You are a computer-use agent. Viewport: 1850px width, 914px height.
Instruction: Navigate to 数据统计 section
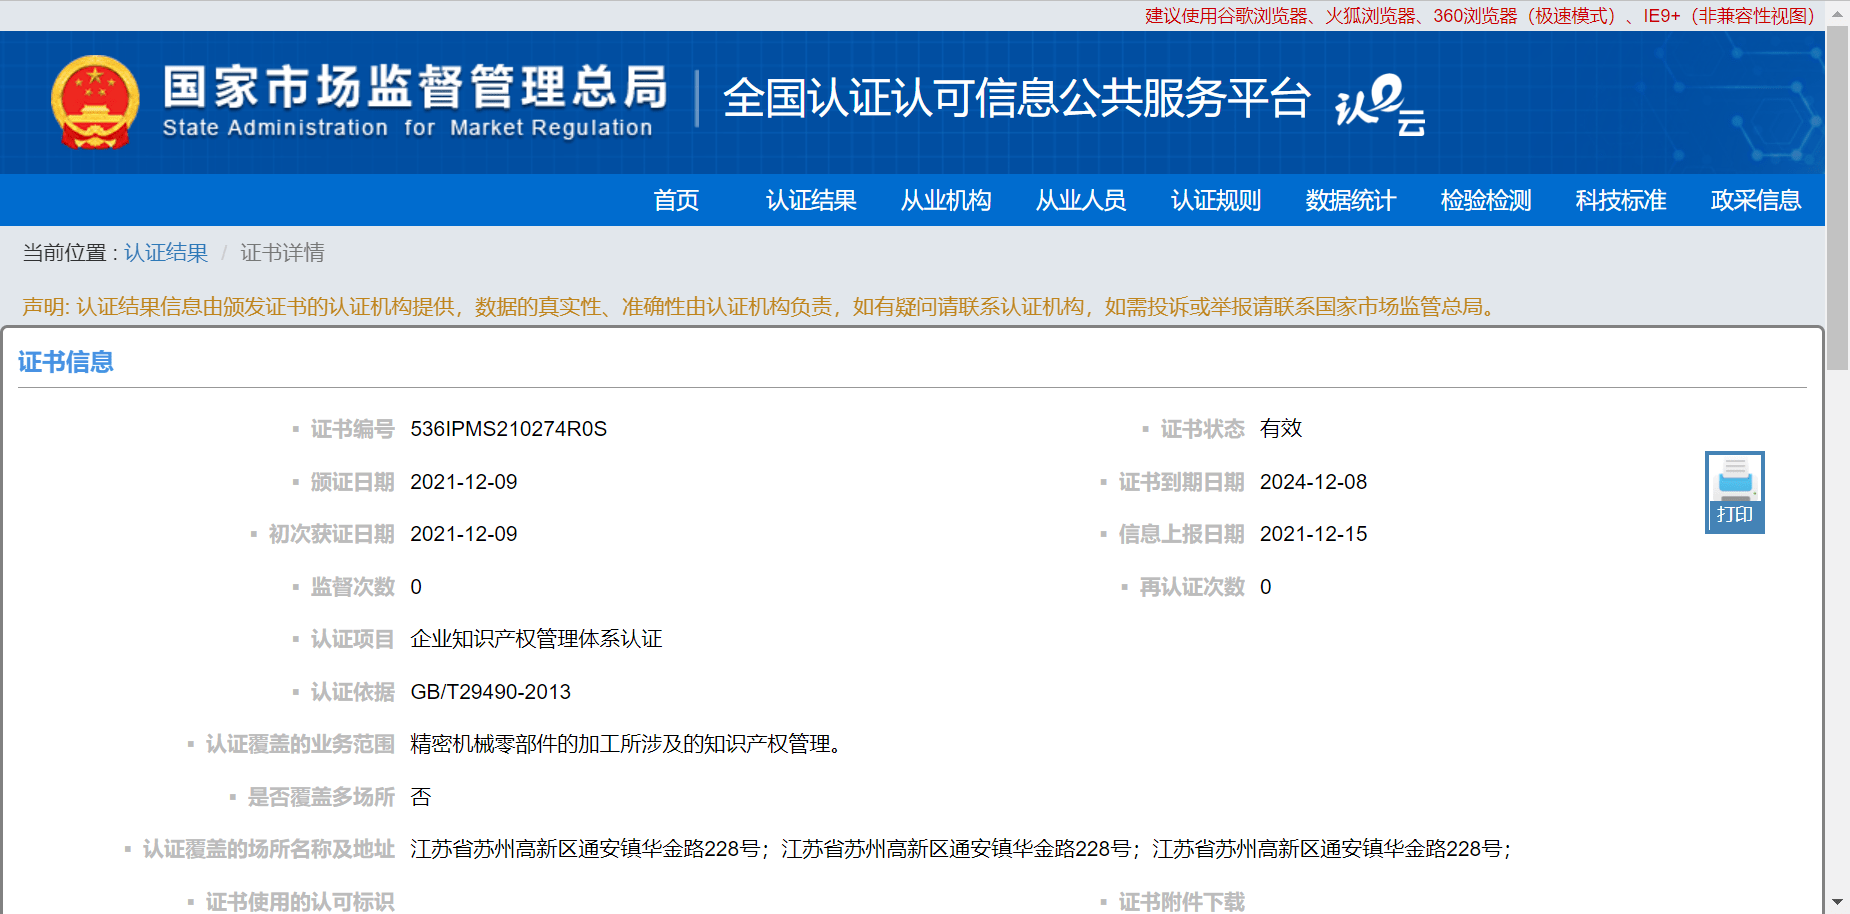1351,200
